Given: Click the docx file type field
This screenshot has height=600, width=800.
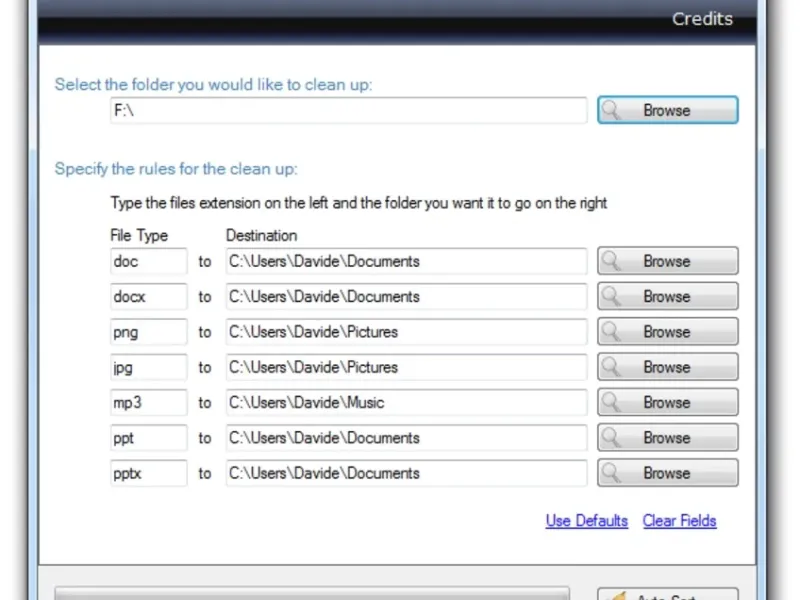Looking at the screenshot, I should point(148,296).
